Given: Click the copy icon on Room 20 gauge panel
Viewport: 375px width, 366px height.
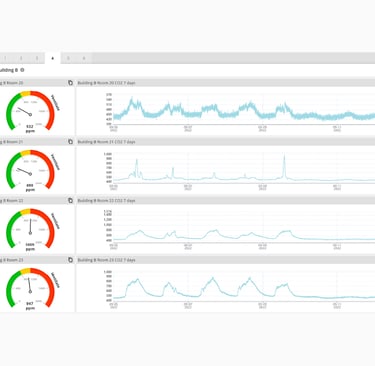Looking at the screenshot, I should coord(70,83).
